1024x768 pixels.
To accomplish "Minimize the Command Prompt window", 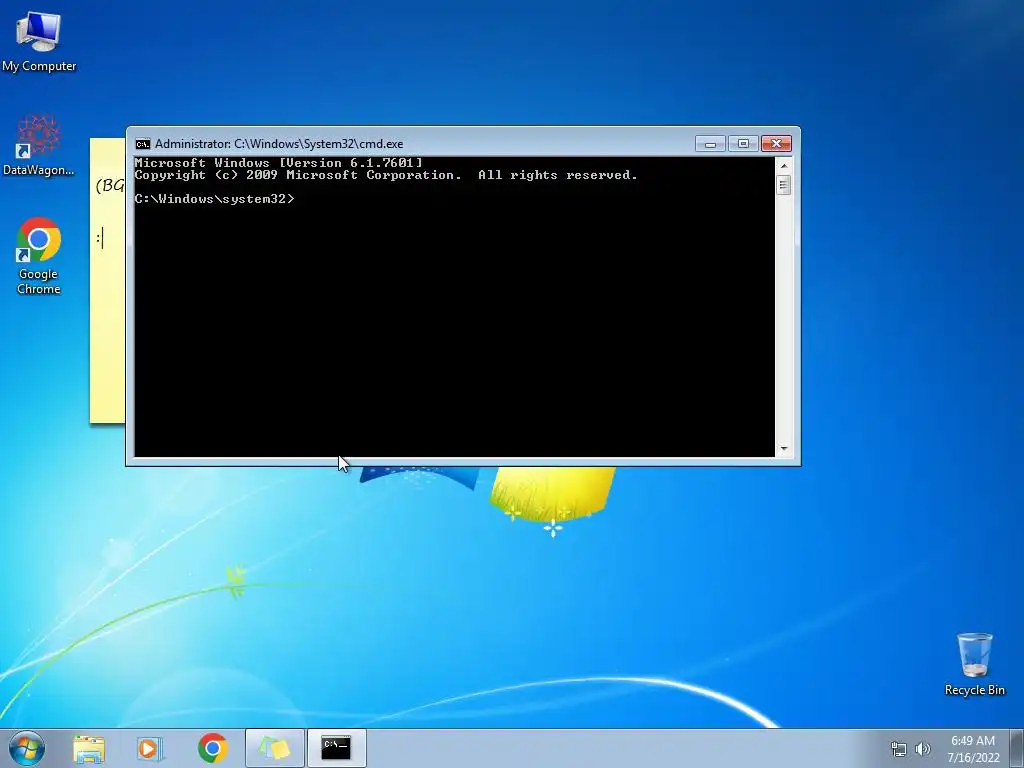I will pyautogui.click(x=710, y=144).
